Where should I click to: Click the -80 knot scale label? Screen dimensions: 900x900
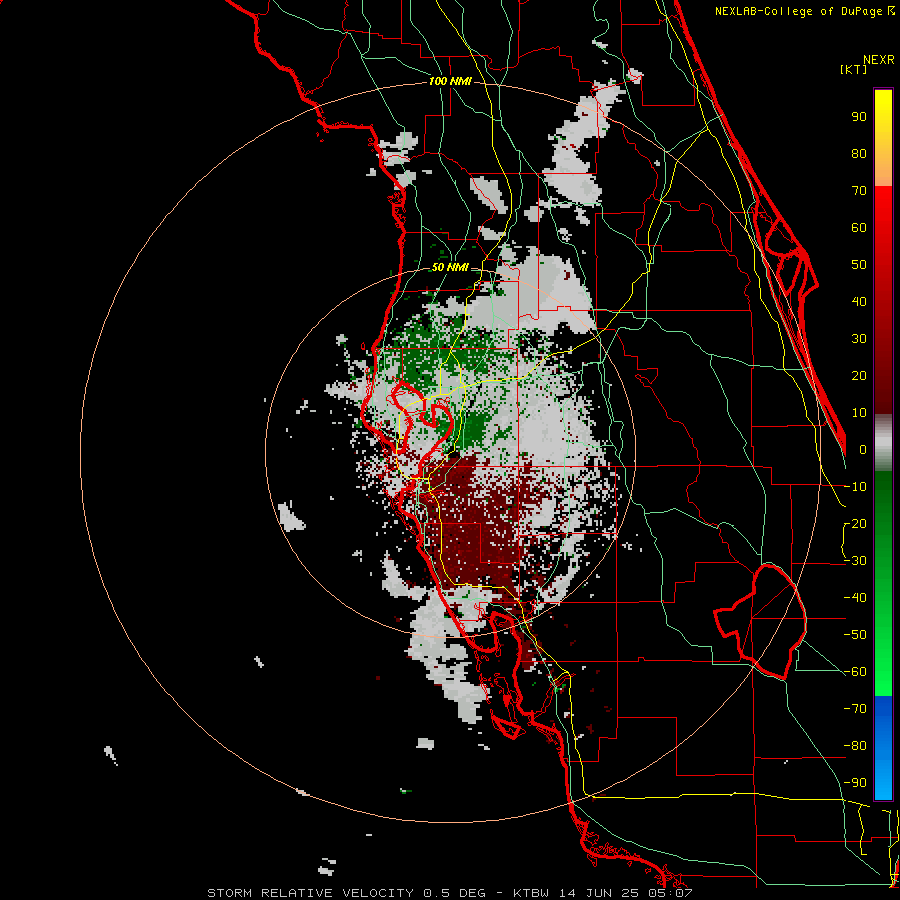point(856,746)
